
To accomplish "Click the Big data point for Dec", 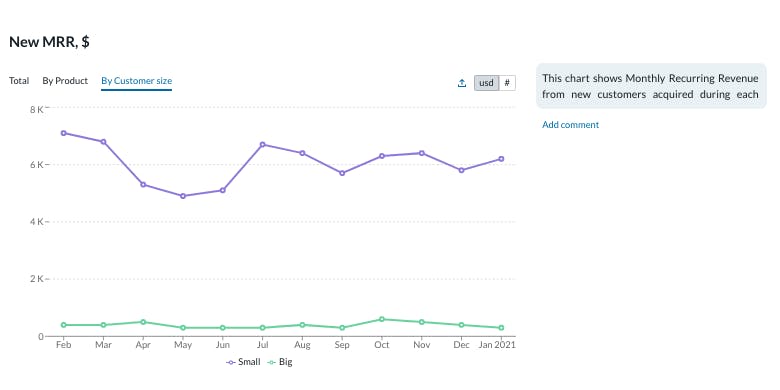I will [x=462, y=325].
